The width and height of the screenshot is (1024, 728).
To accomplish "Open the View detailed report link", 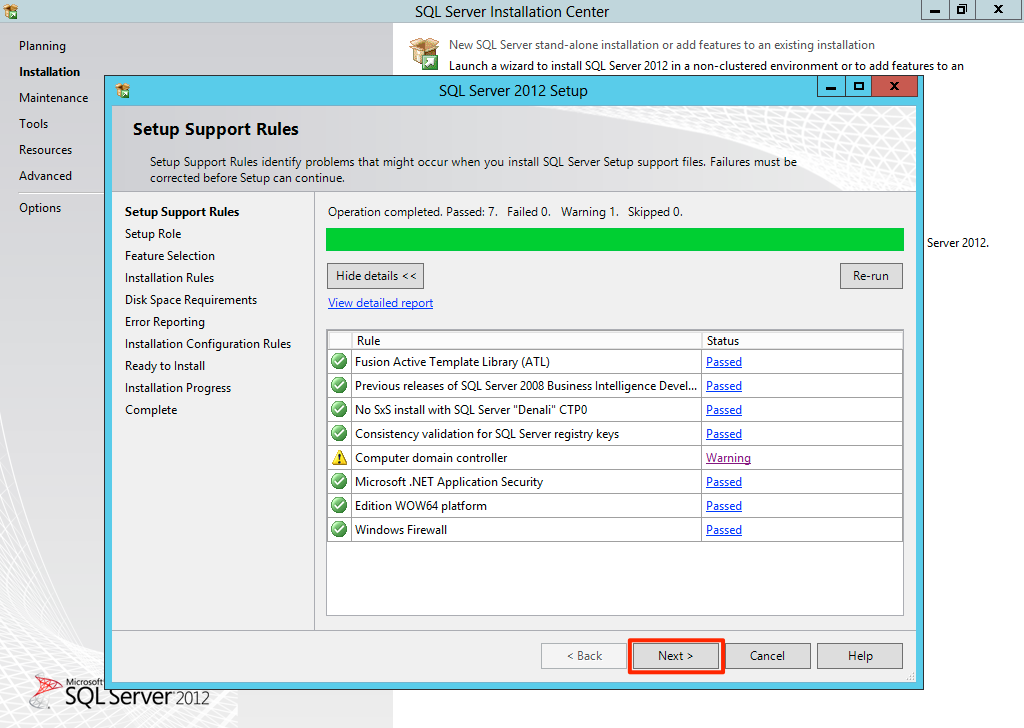I will [x=381, y=303].
